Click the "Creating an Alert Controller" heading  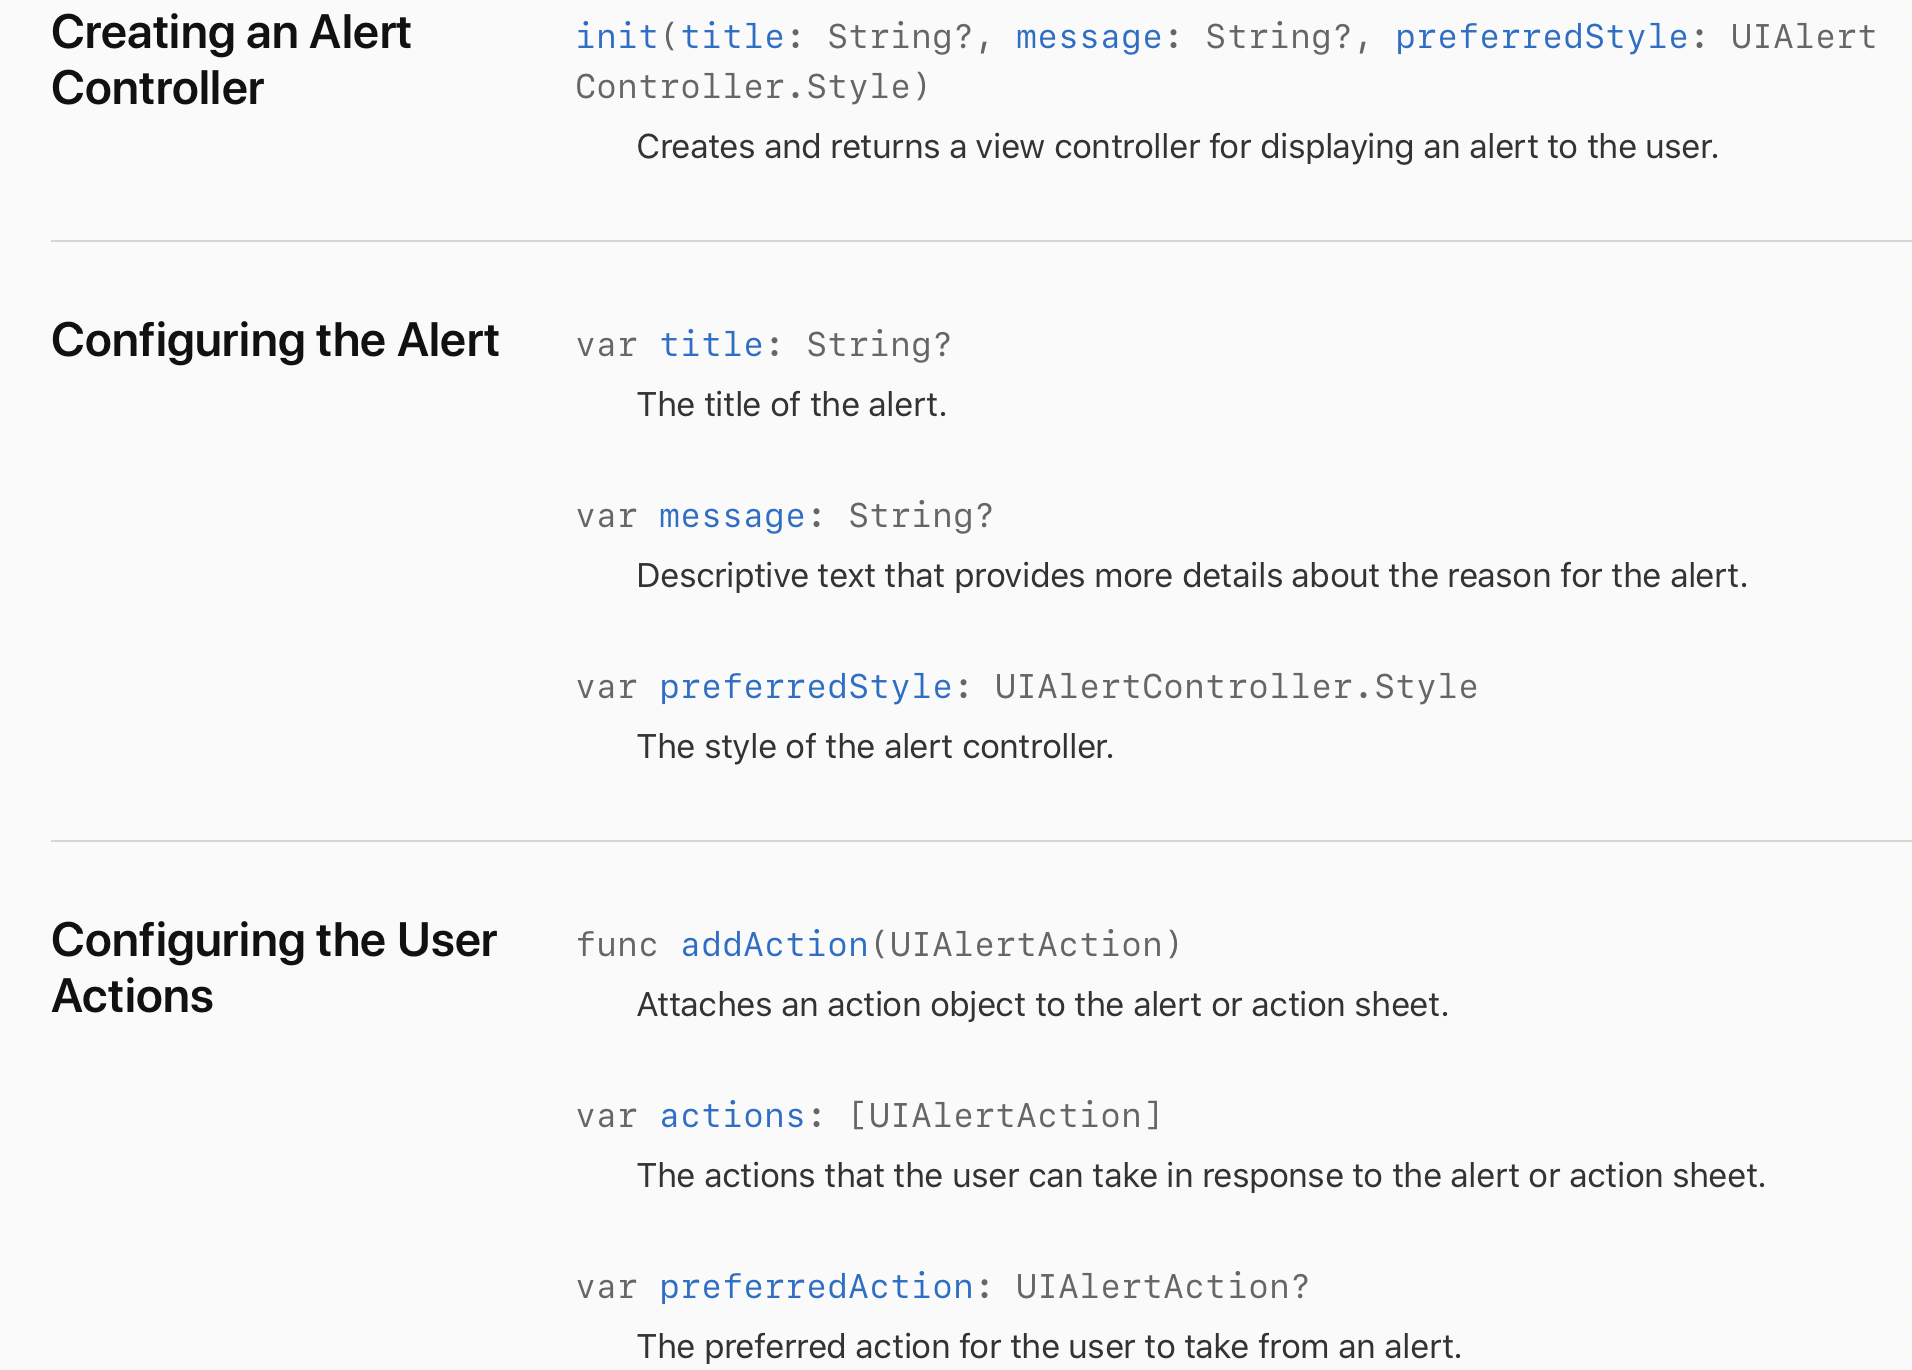click(231, 60)
